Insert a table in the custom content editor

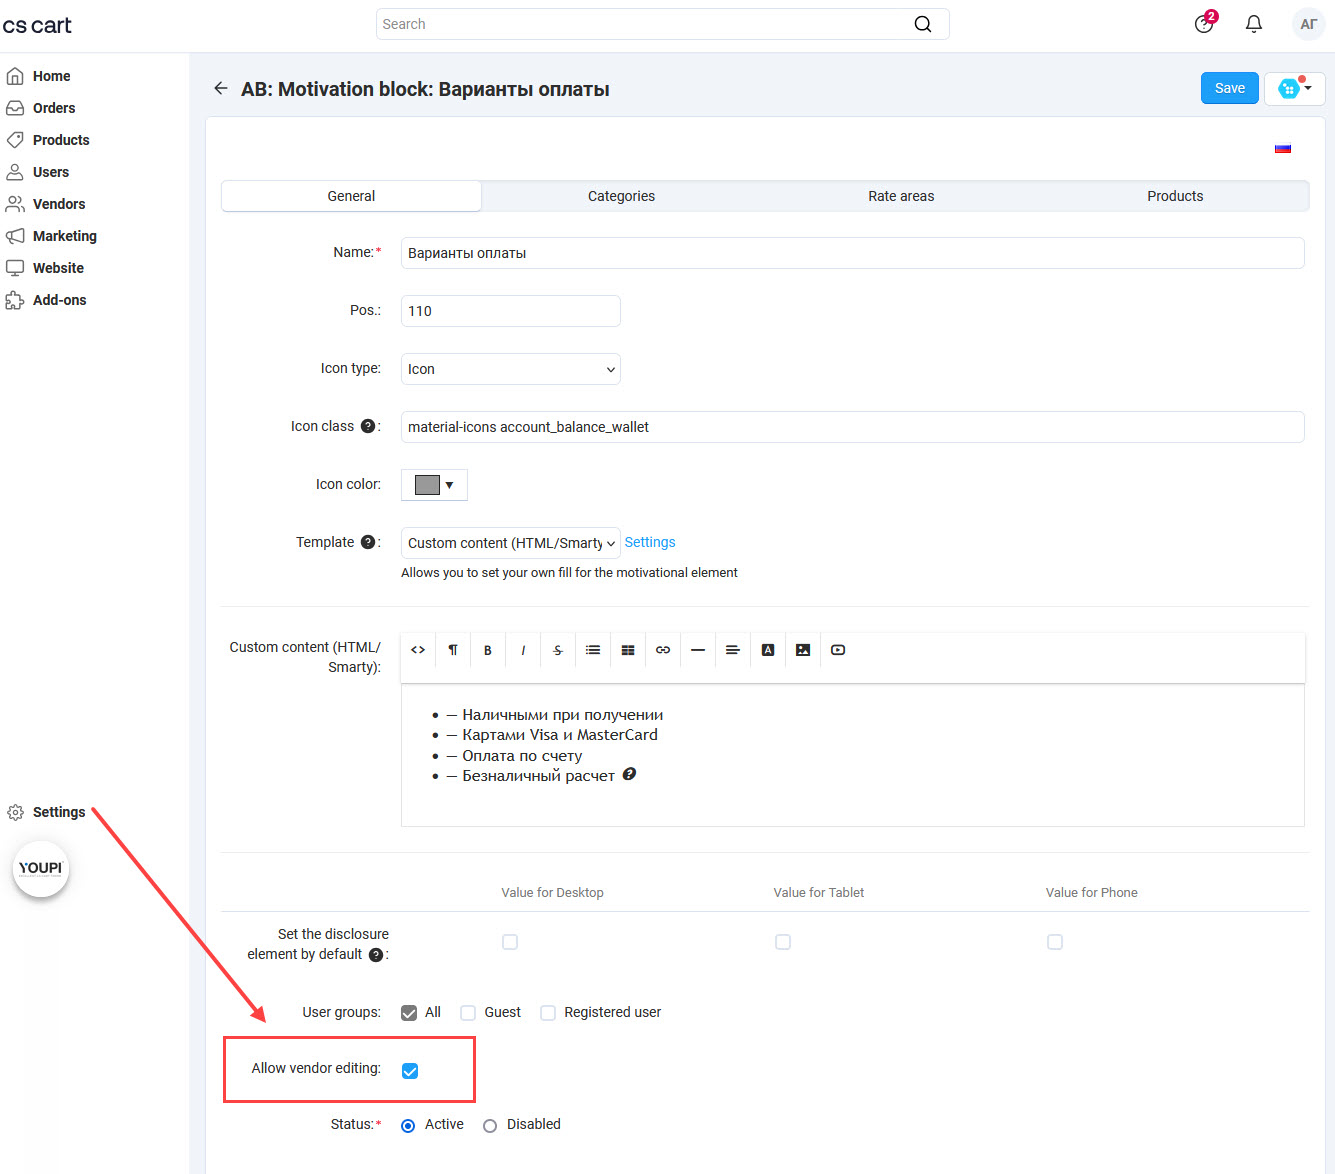628,650
